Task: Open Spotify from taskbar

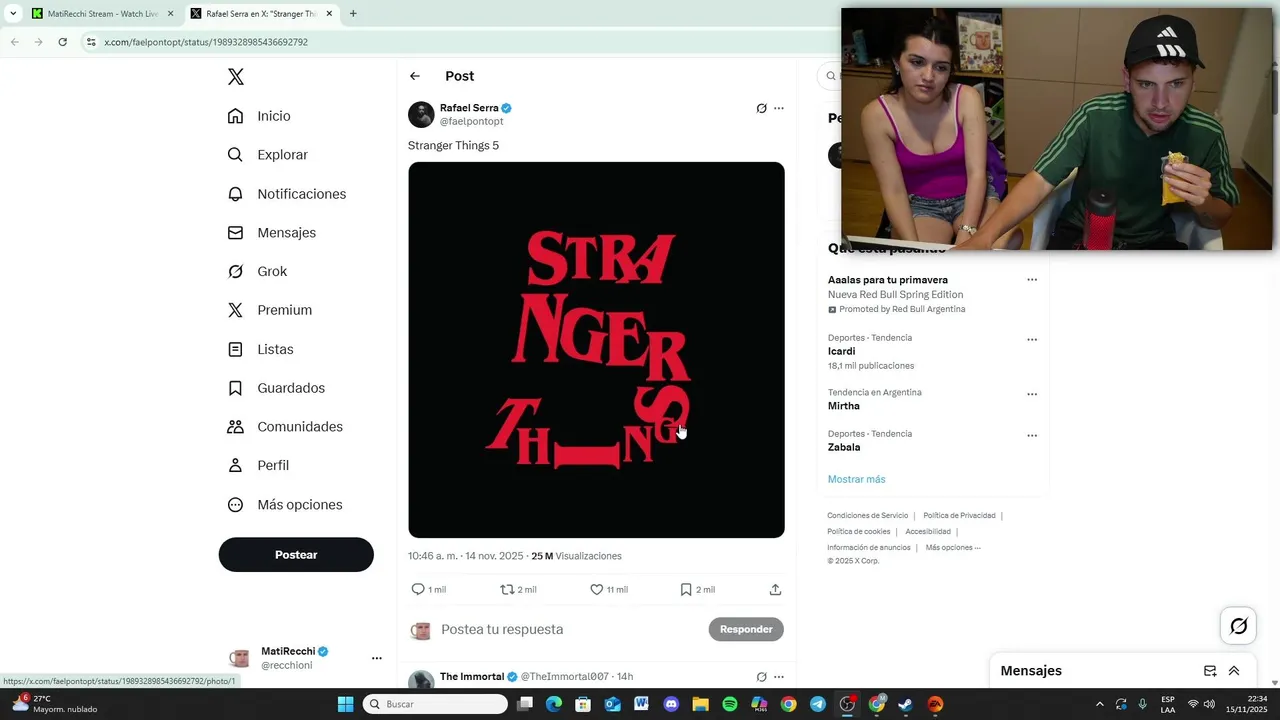Action: point(730,704)
